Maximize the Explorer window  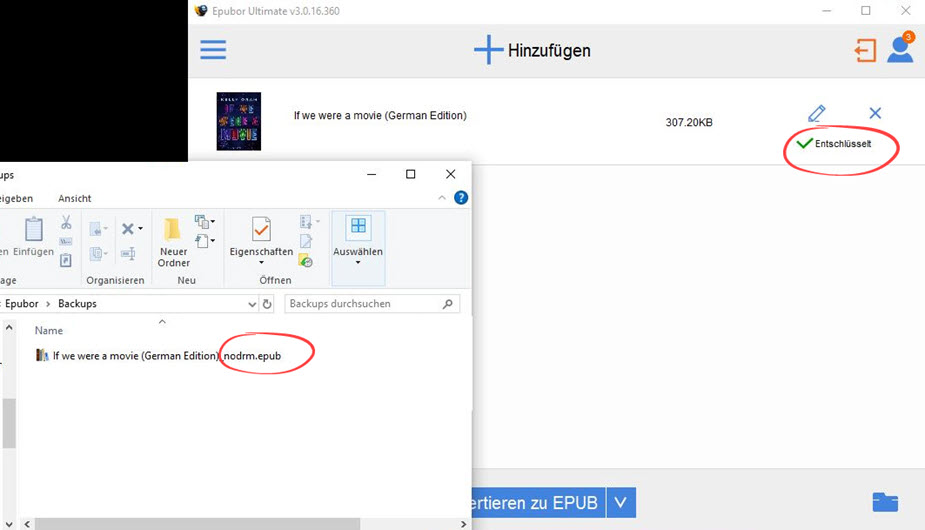pos(411,174)
